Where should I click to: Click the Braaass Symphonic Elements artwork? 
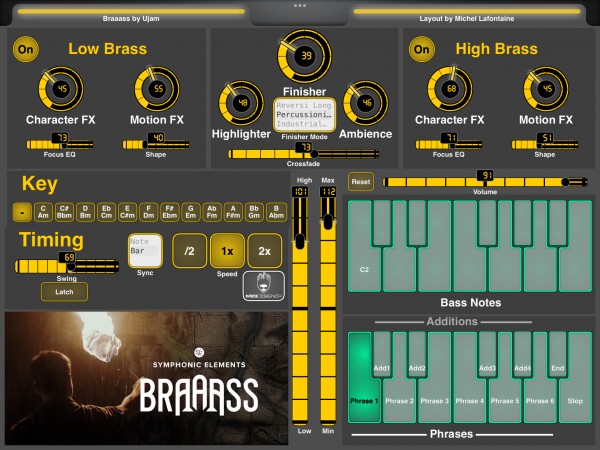click(147, 378)
